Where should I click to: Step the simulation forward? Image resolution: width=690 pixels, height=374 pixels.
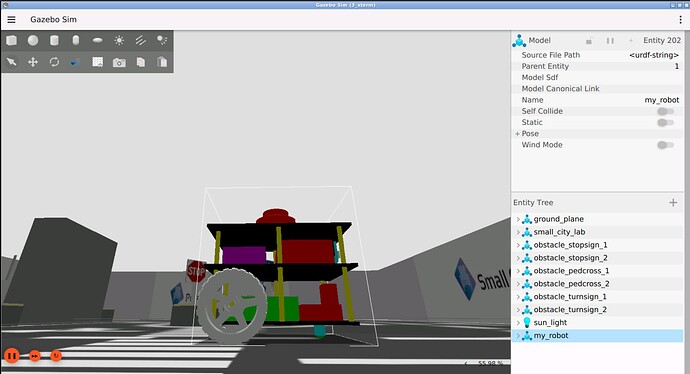point(35,356)
